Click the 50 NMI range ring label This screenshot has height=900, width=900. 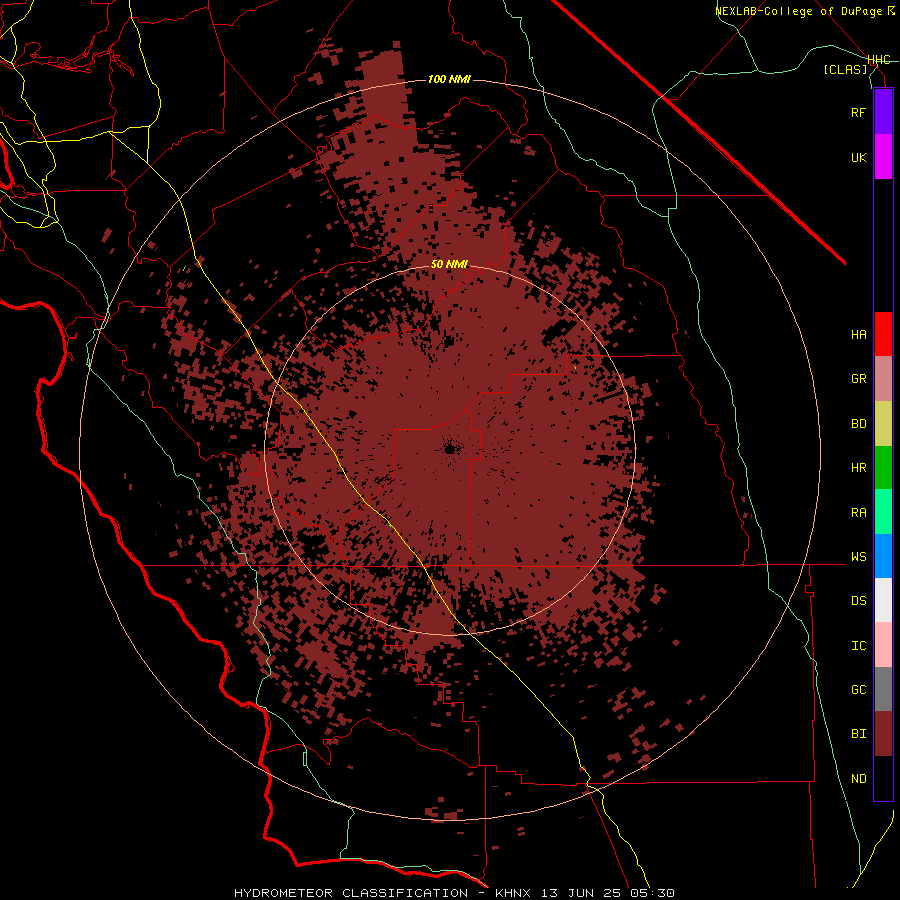(449, 264)
